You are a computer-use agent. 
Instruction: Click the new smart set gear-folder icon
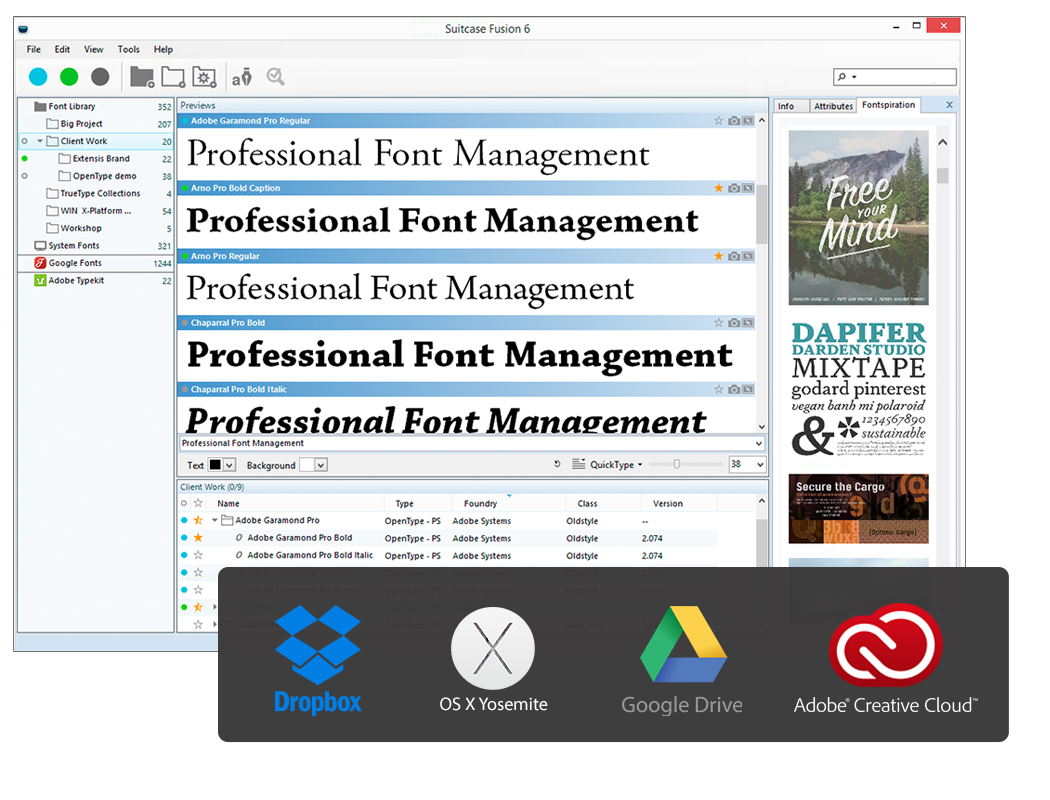click(204, 77)
